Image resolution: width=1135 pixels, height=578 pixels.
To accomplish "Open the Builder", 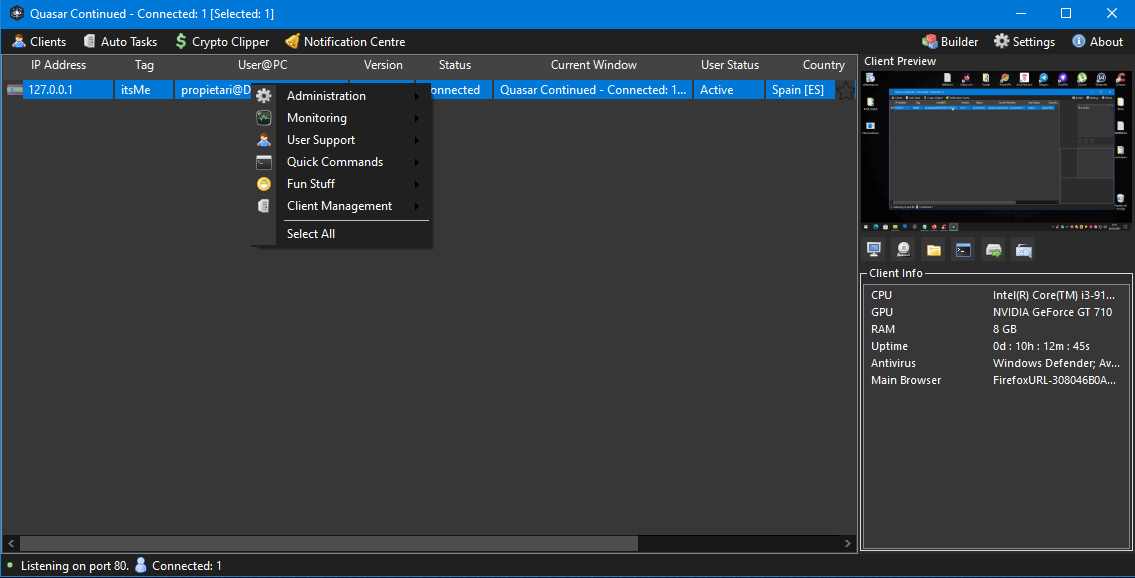I will click(950, 42).
